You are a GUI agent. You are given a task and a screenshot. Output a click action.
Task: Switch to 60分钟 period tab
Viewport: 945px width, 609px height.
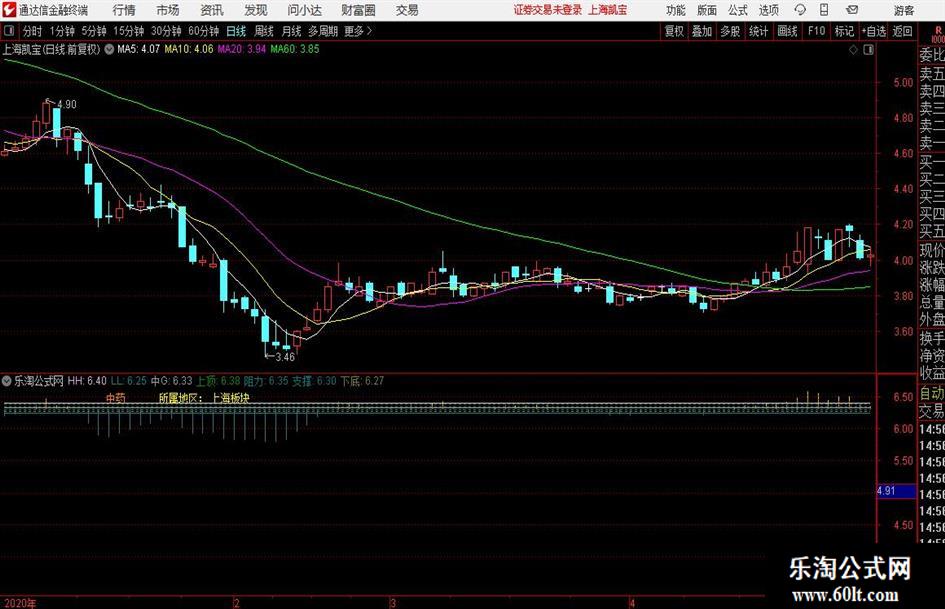coord(203,31)
